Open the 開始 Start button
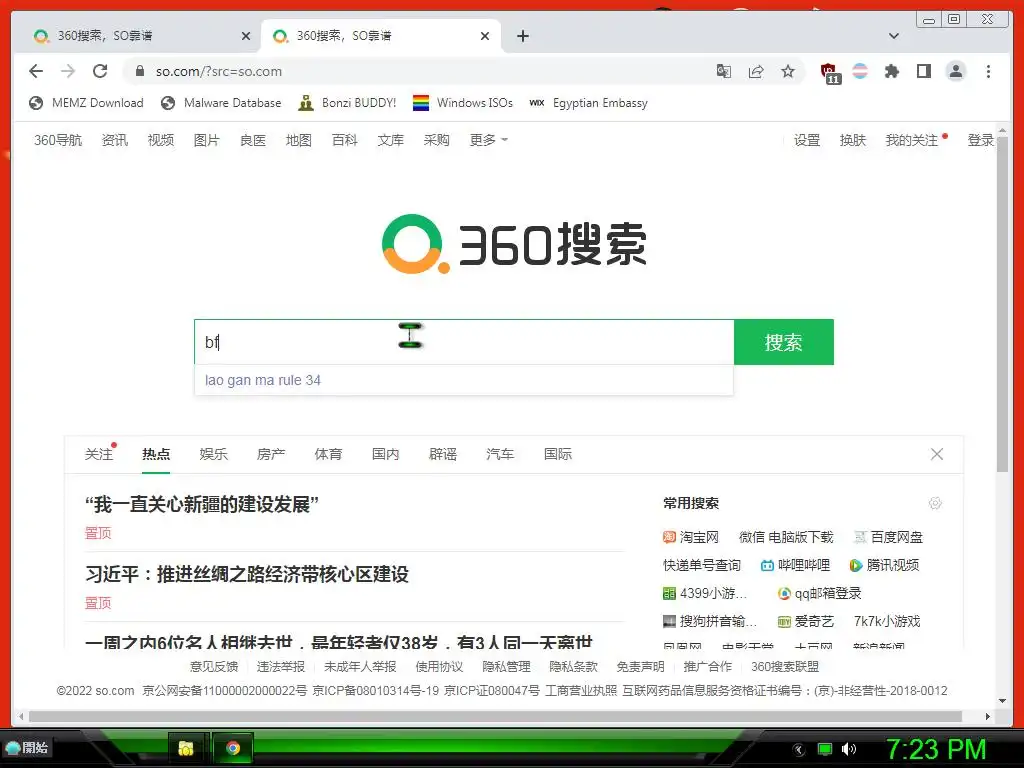 coord(28,748)
